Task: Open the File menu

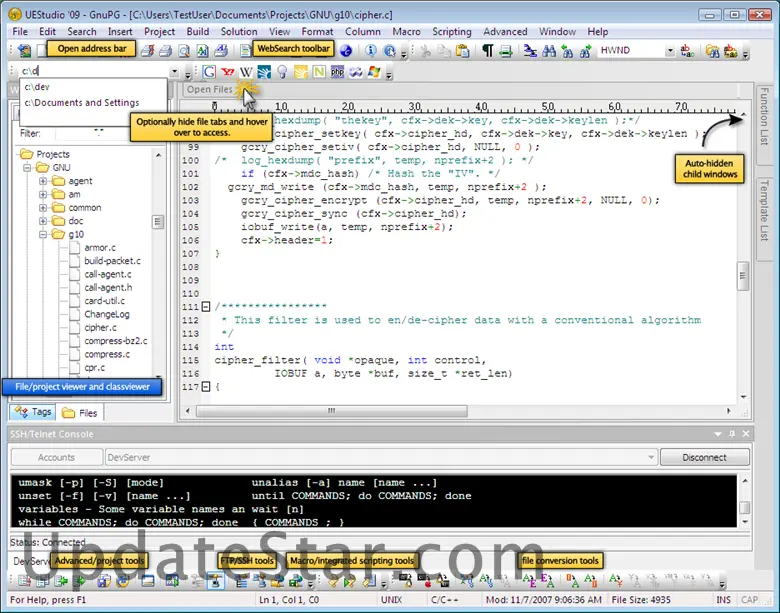Action: click(20, 31)
